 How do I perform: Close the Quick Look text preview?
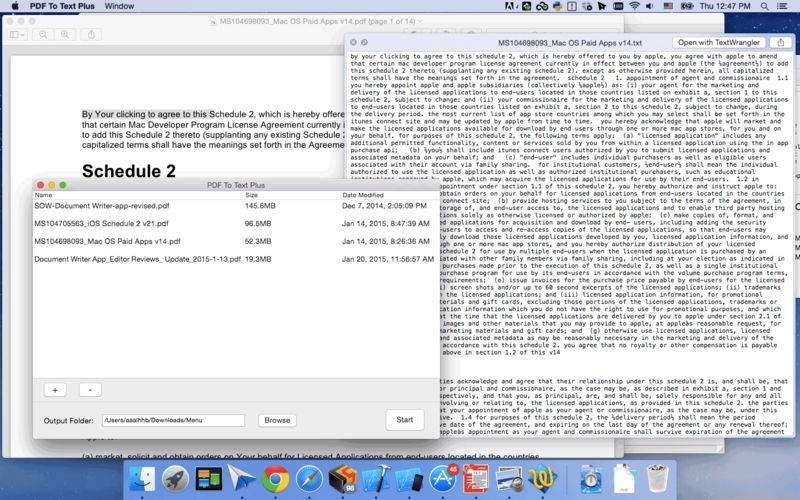click(353, 42)
